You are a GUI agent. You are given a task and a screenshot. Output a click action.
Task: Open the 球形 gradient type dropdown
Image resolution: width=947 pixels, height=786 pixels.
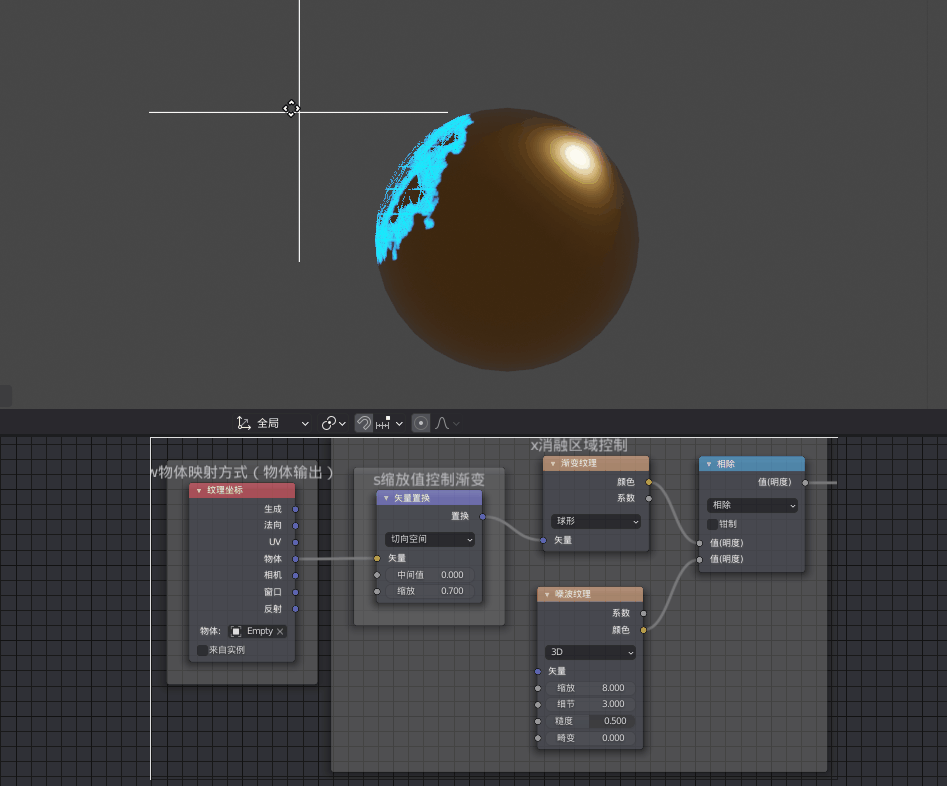pos(595,521)
